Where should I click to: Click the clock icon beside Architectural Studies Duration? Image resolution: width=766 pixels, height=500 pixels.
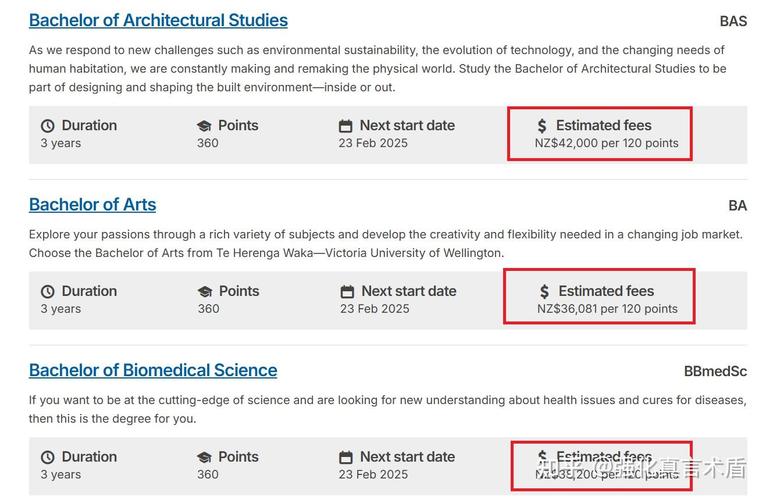tap(47, 126)
